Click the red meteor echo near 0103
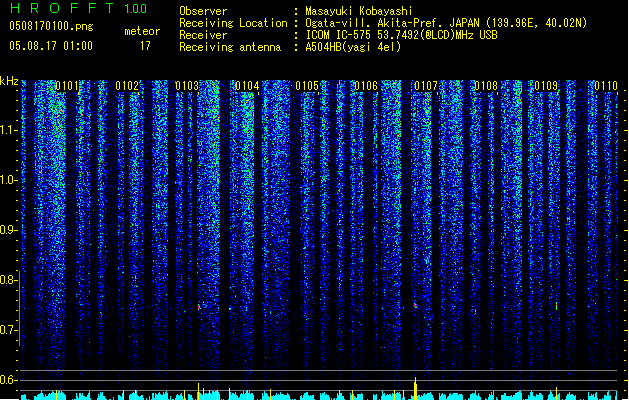The height and width of the screenshot is (400, 629). point(199,307)
